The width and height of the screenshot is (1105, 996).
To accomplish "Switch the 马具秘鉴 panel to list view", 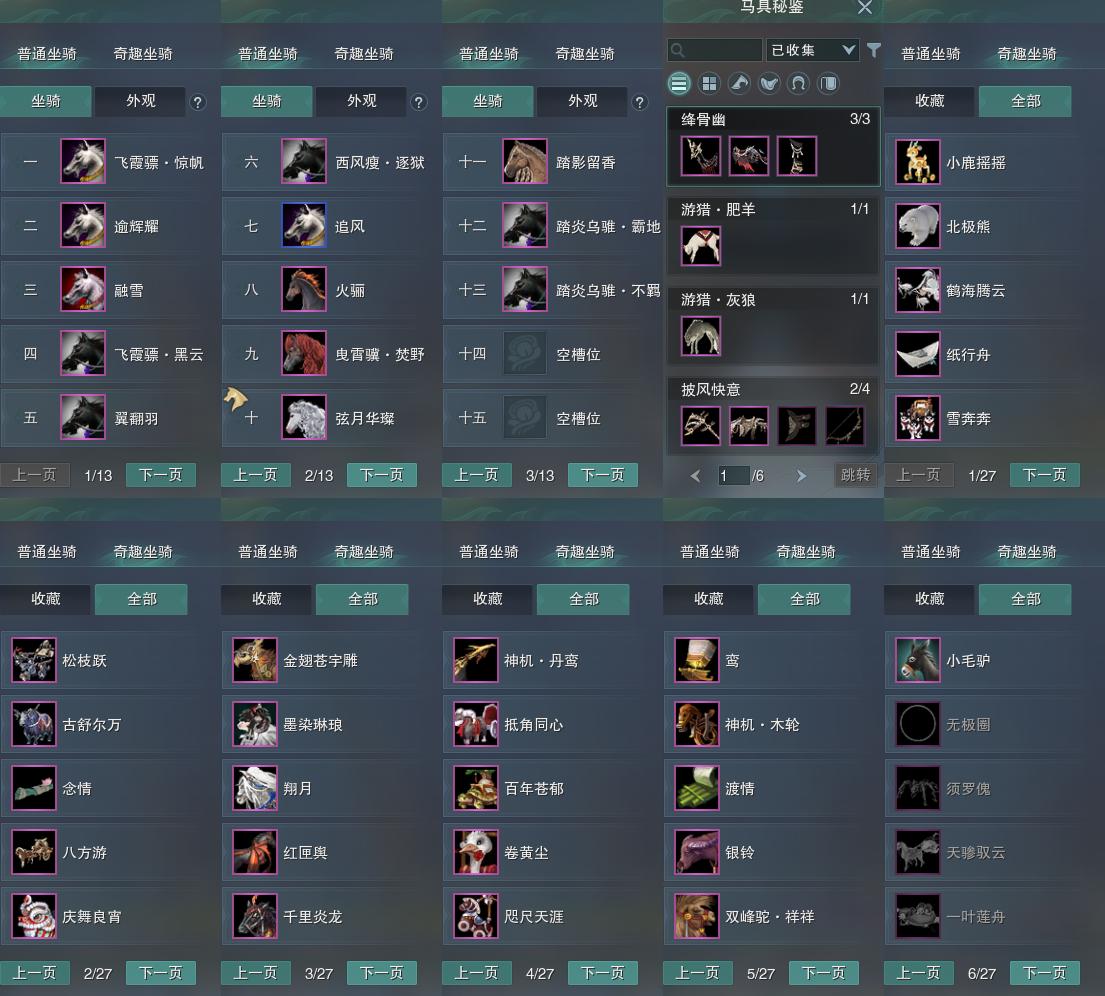I will point(679,84).
